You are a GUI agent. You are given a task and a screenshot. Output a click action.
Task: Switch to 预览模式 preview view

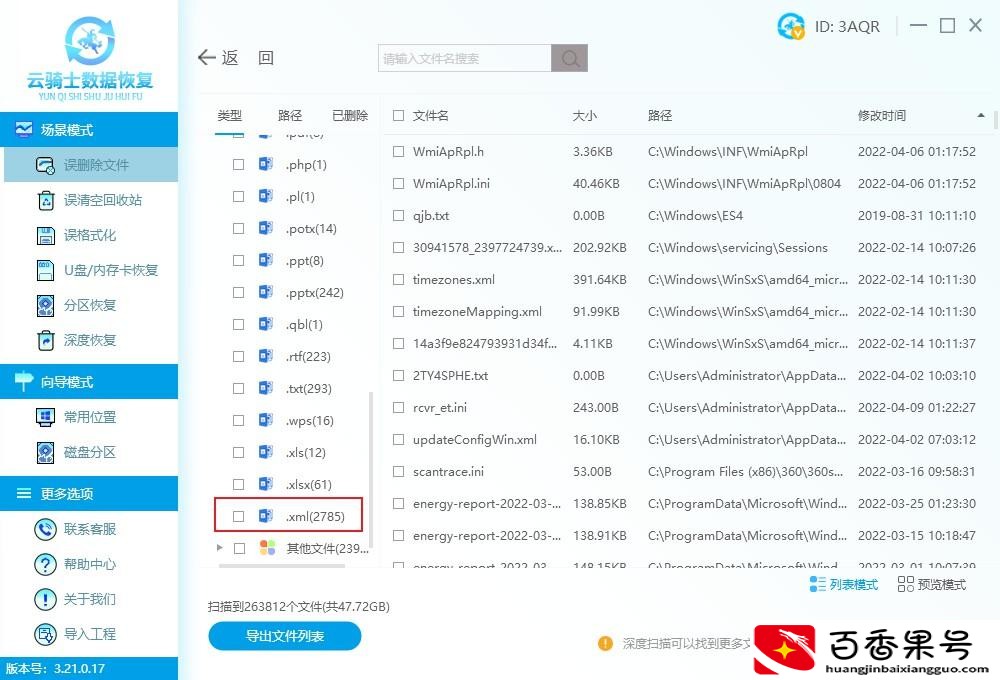point(932,584)
